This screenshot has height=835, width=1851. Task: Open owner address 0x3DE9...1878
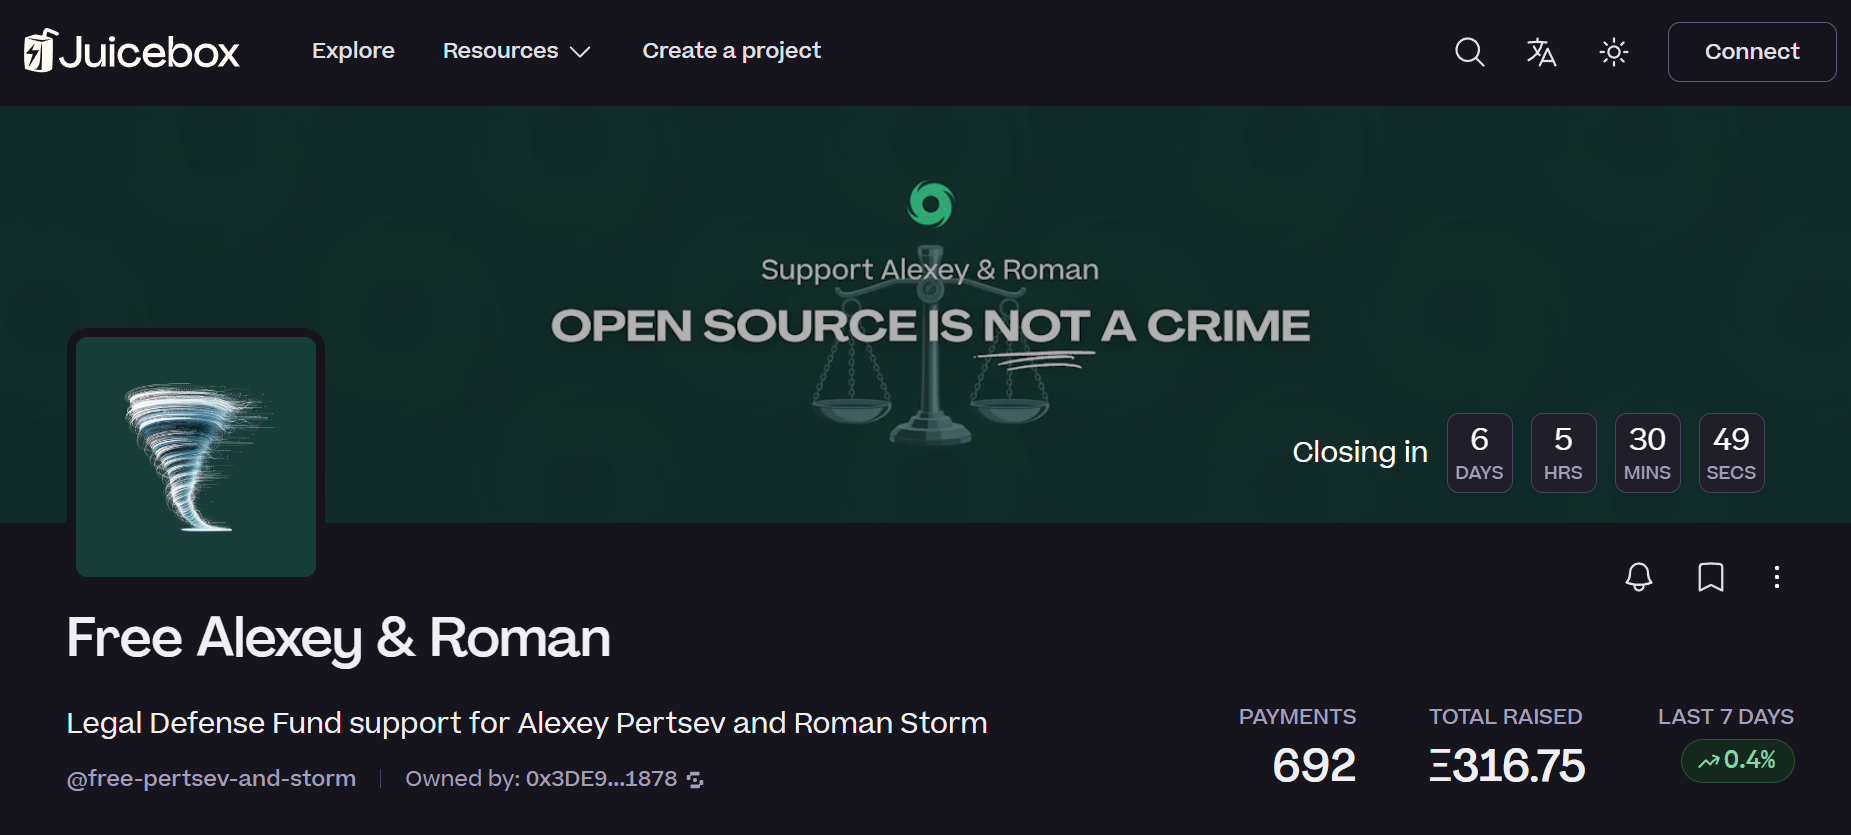[601, 779]
